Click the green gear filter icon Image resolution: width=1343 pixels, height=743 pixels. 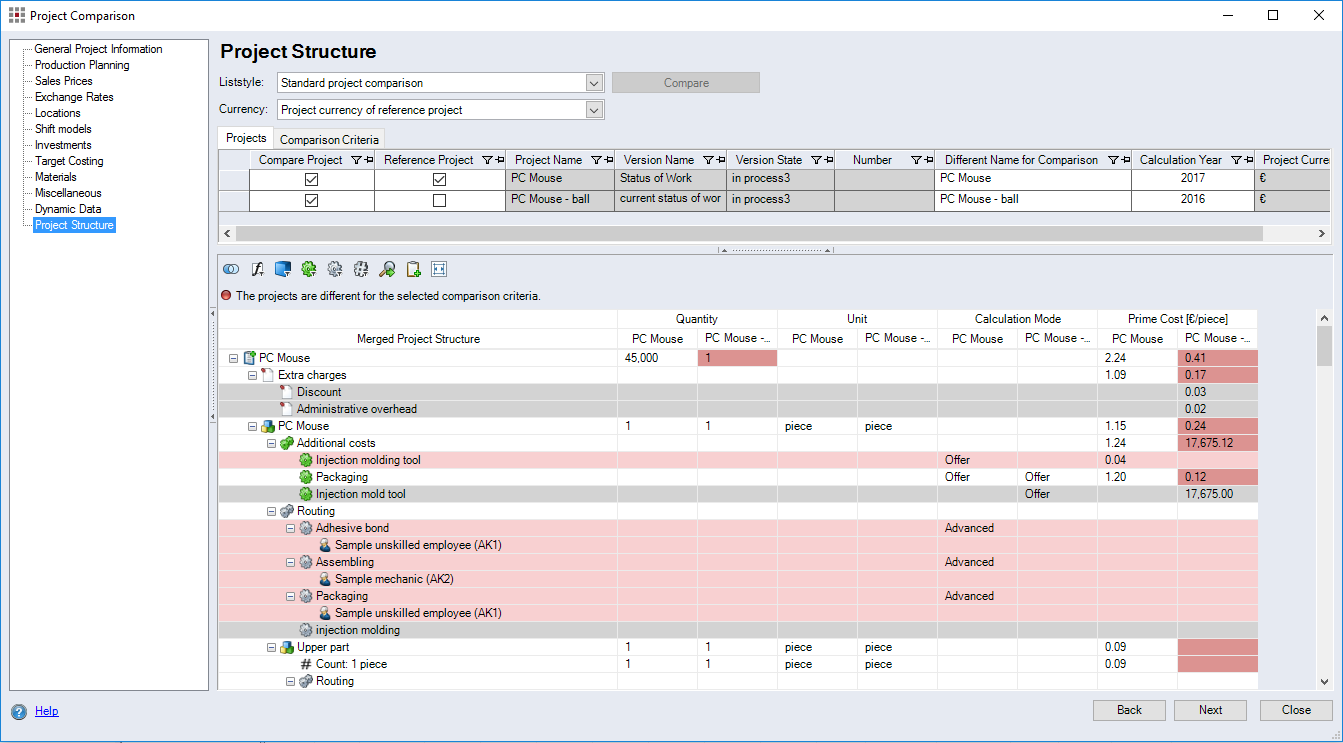[x=309, y=269]
